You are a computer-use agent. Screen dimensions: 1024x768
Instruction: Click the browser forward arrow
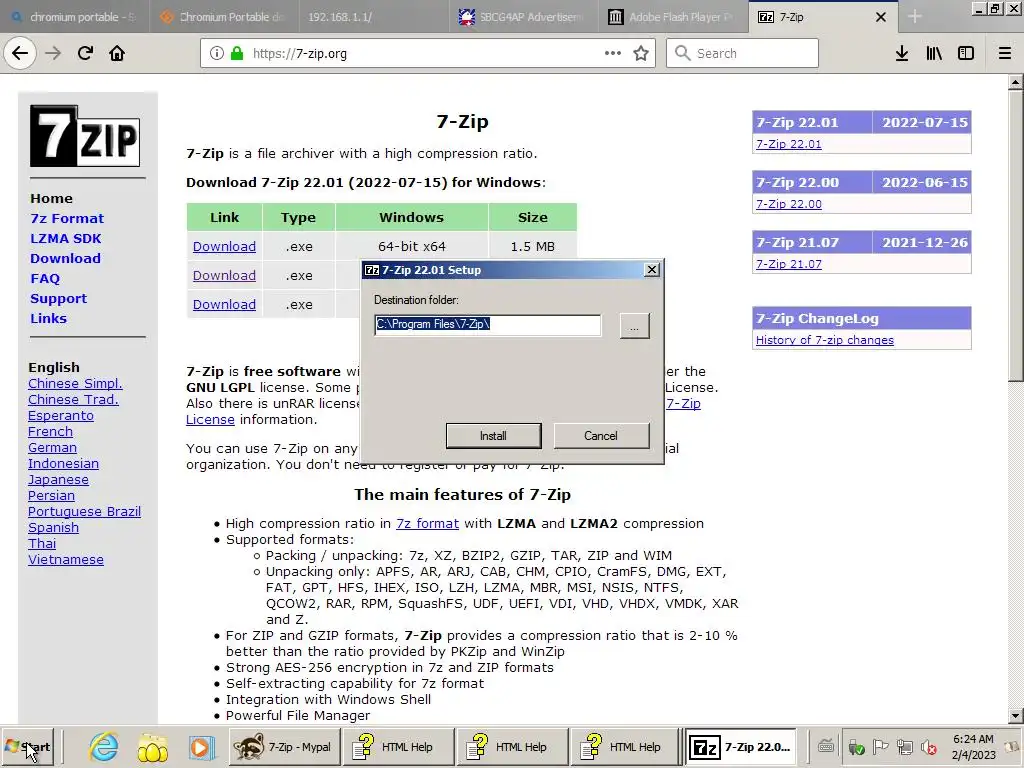pos(54,53)
